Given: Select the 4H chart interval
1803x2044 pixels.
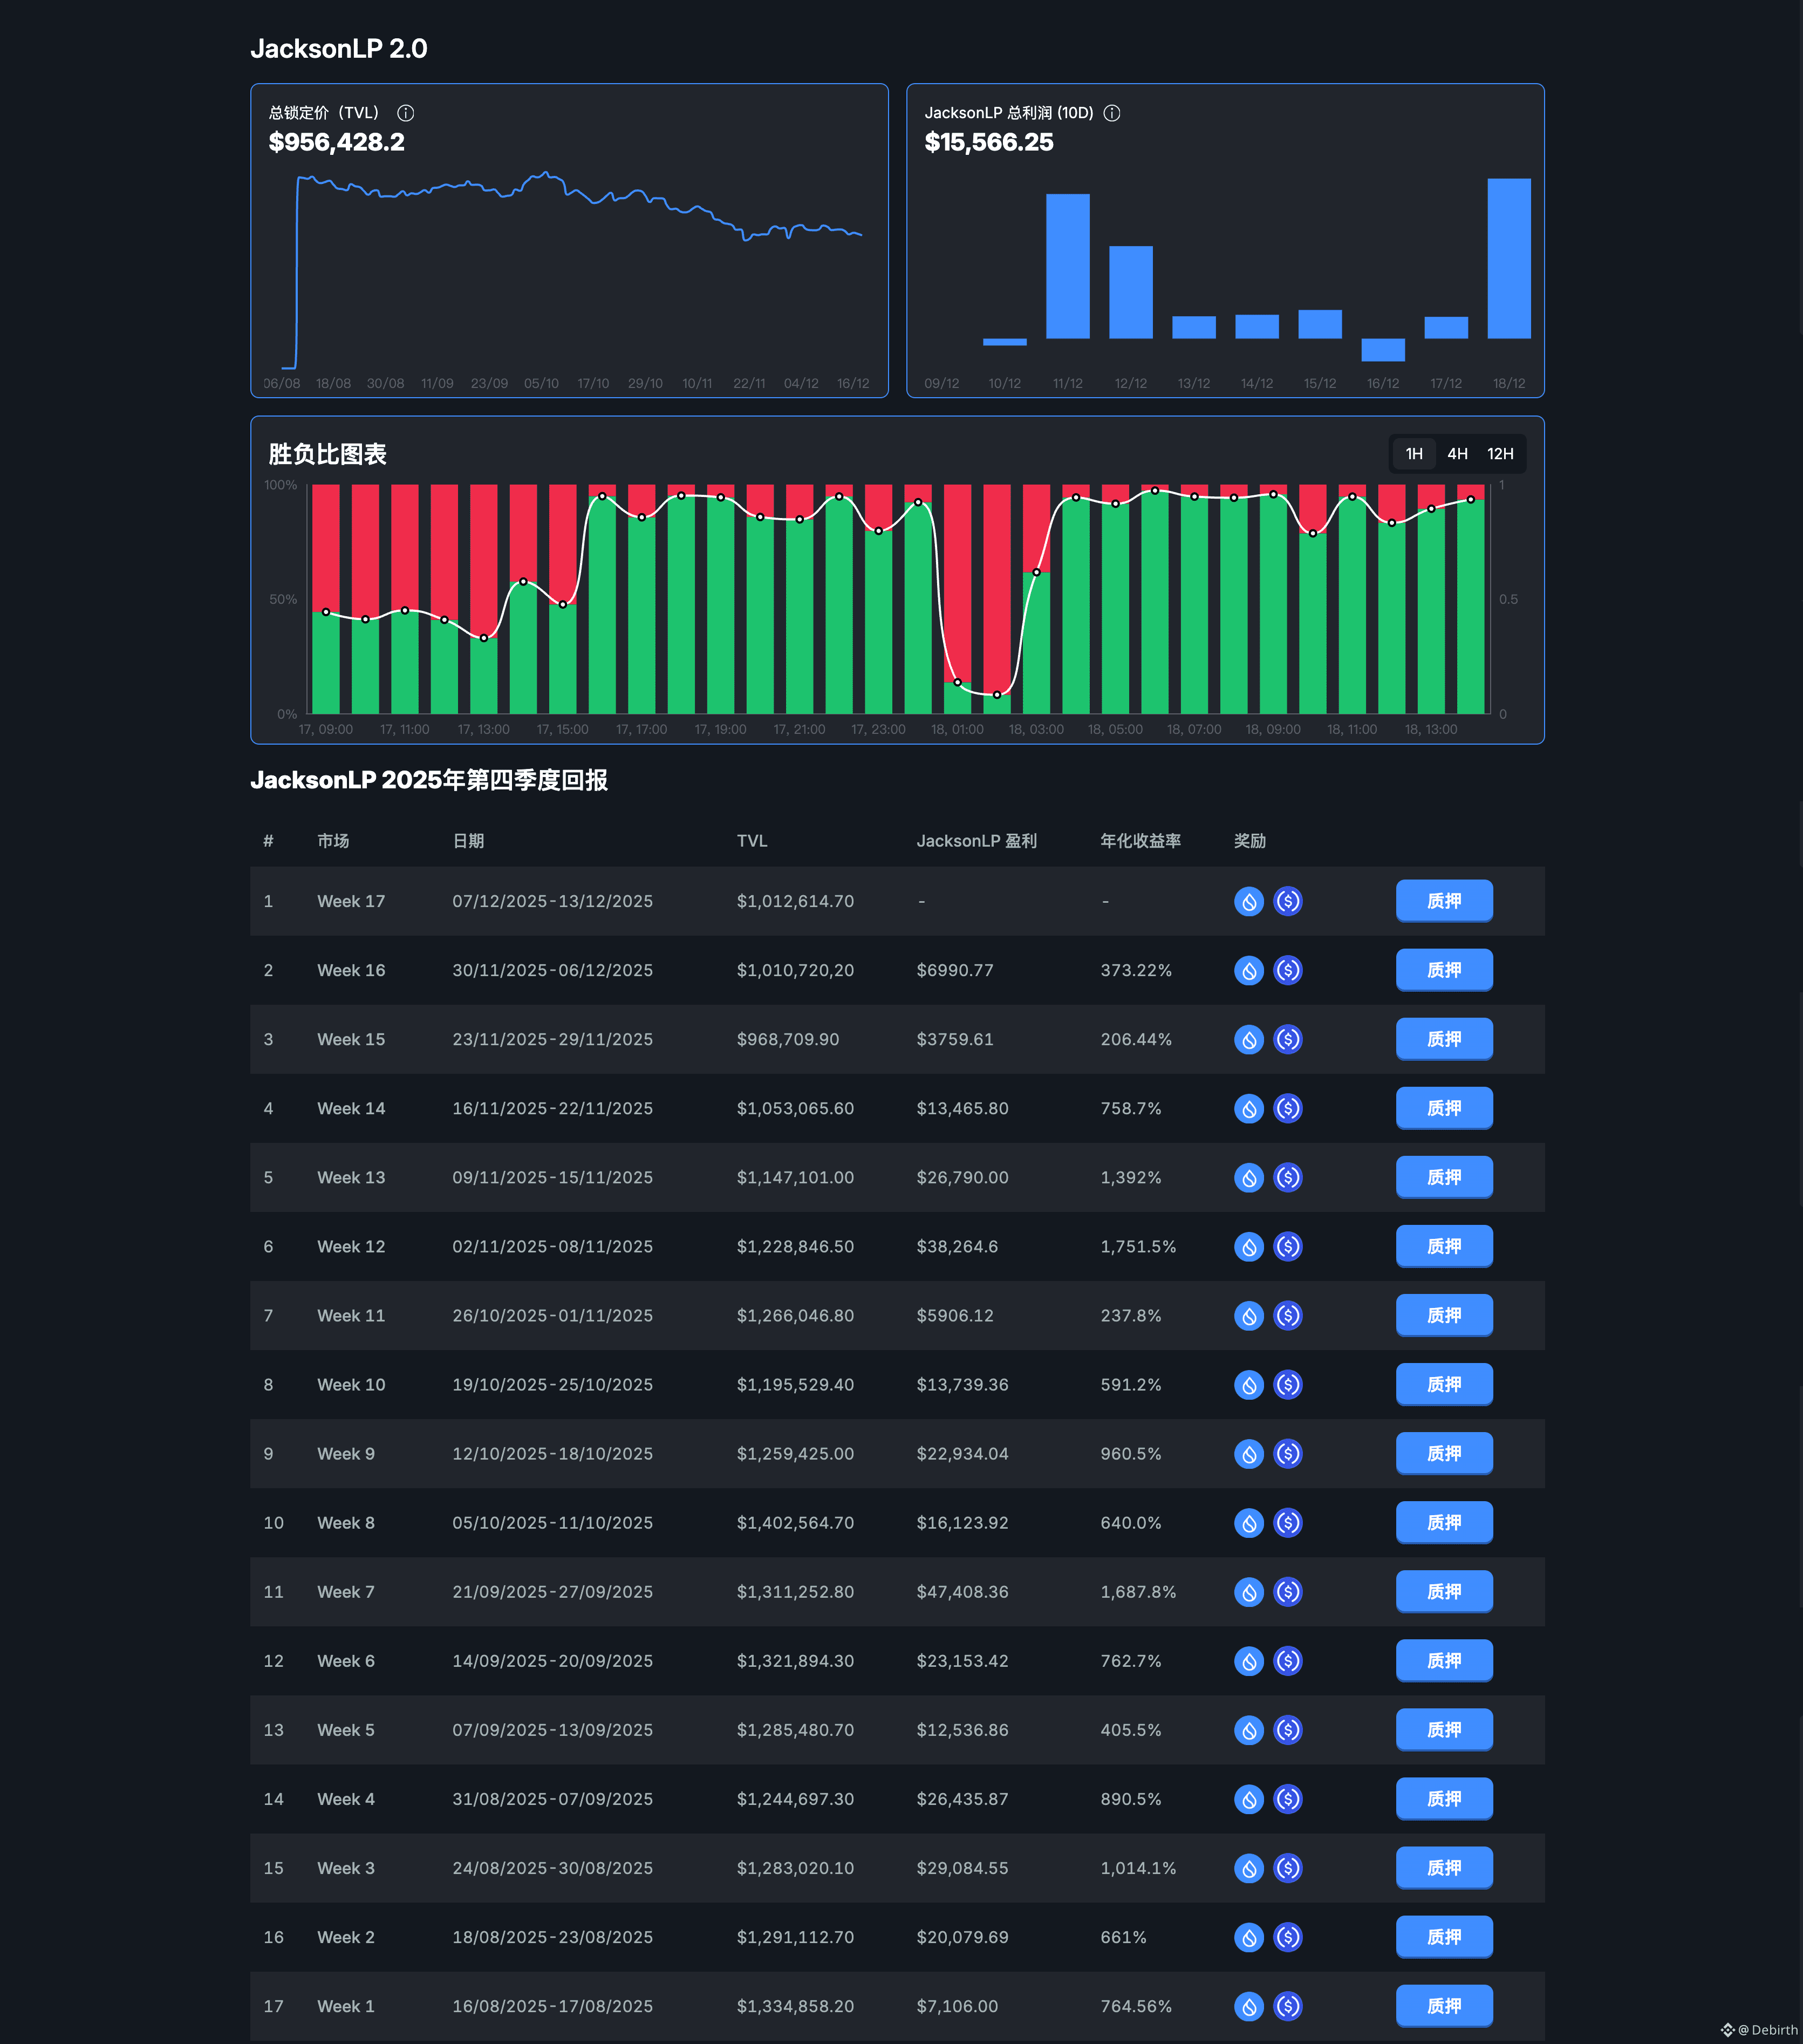Looking at the screenshot, I should click(1457, 454).
